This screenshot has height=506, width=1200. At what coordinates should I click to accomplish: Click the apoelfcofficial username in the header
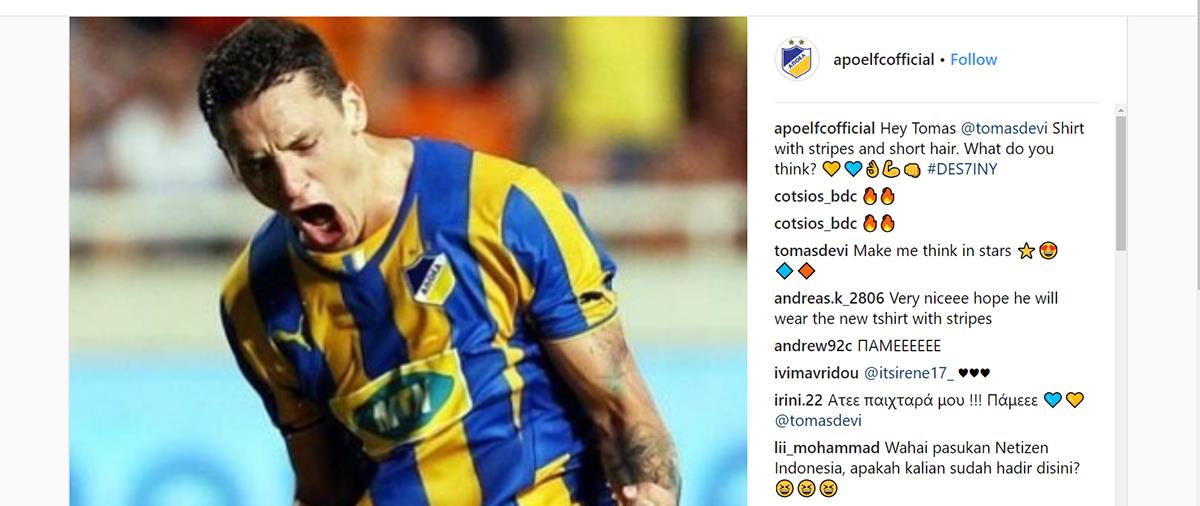point(883,60)
